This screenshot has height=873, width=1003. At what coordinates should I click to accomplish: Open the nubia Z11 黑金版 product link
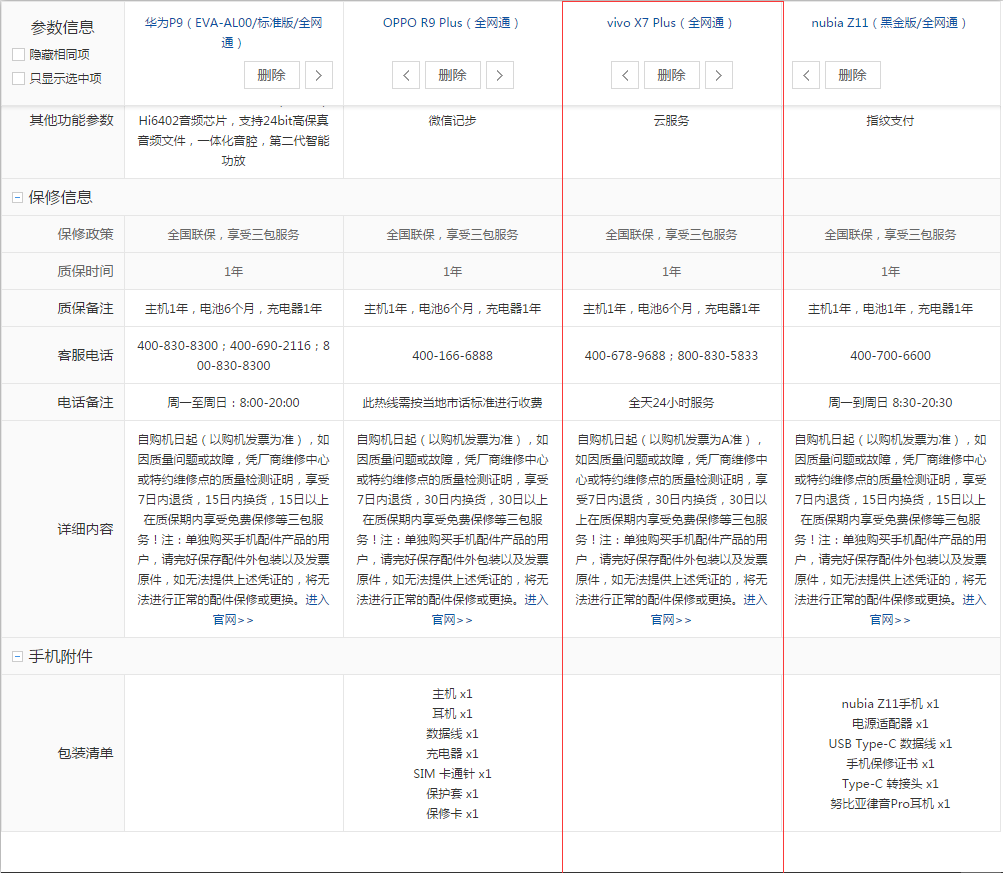tap(890, 23)
